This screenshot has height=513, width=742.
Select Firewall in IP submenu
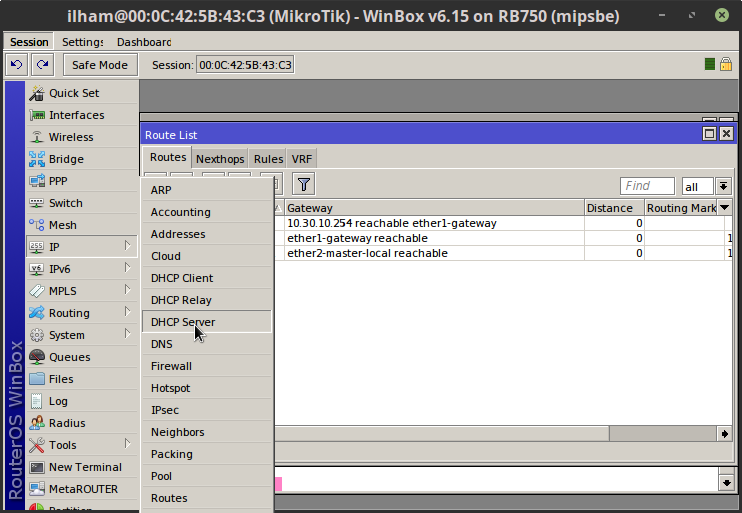(207, 366)
